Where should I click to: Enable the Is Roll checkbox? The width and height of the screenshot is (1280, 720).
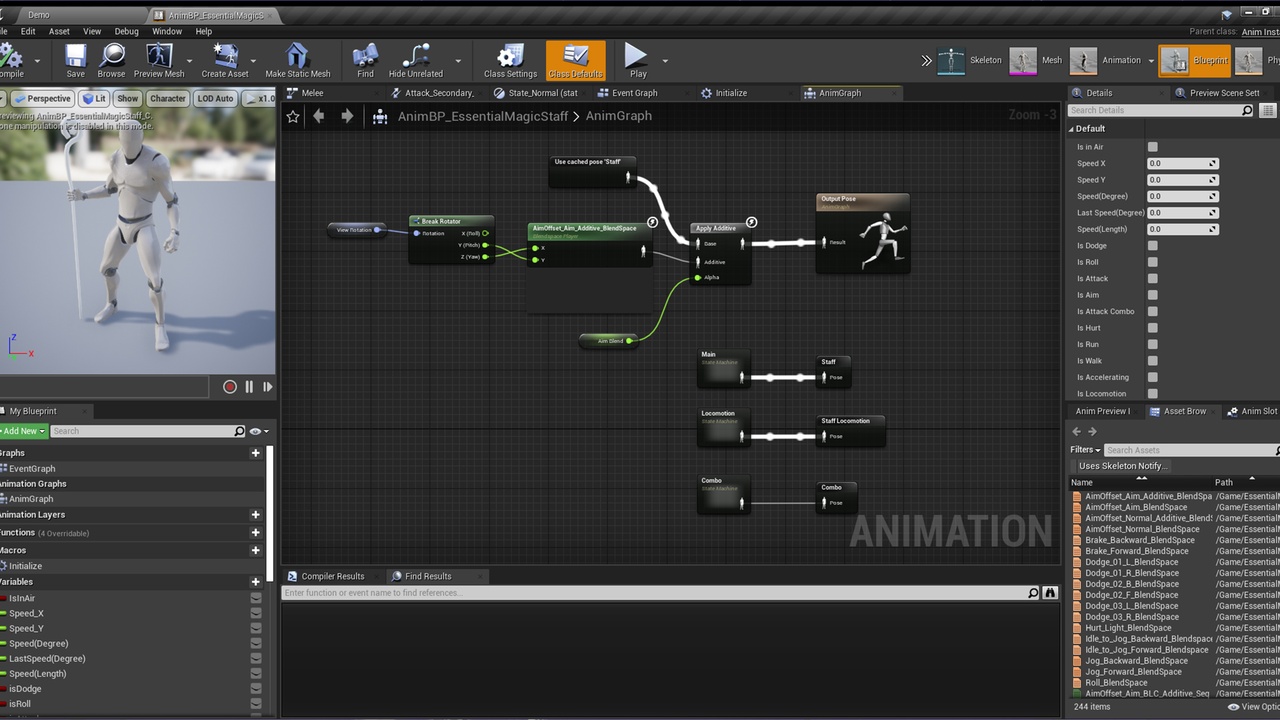pos(1152,262)
